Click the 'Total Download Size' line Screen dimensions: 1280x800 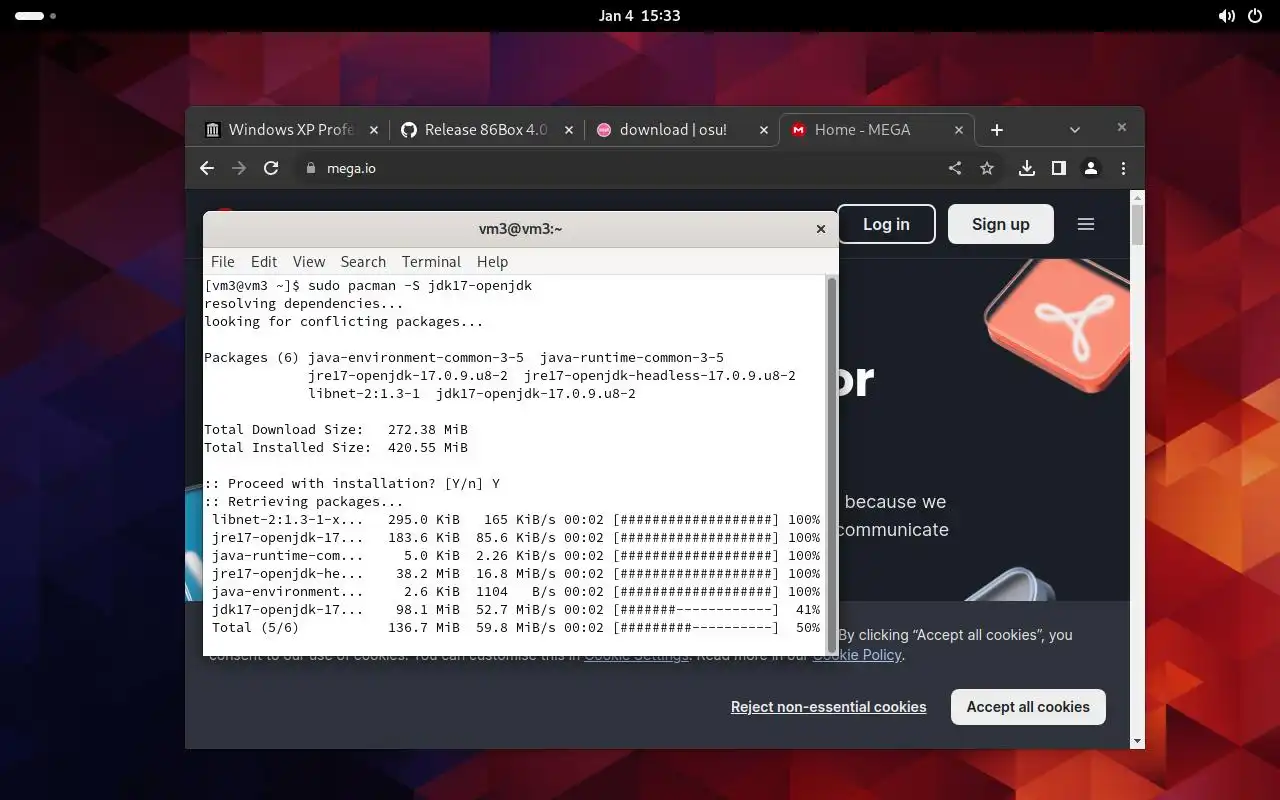click(336, 429)
